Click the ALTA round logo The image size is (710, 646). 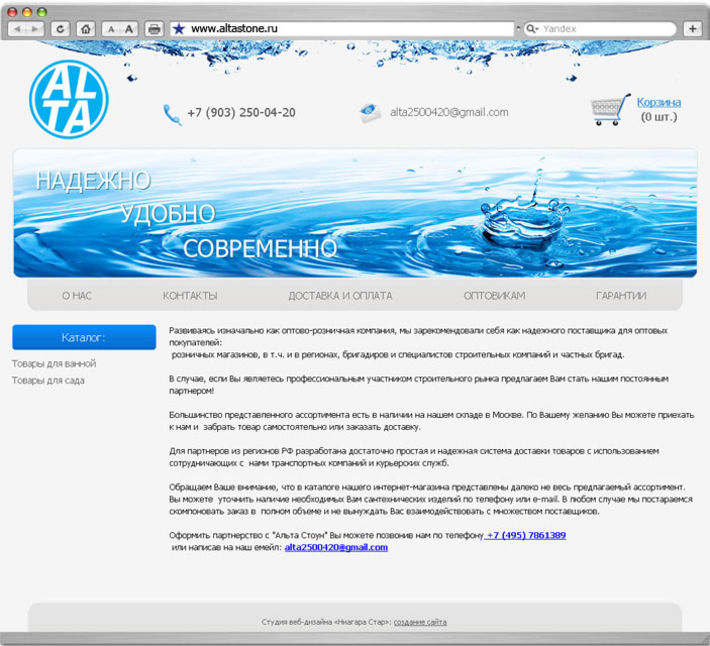[69, 99]
